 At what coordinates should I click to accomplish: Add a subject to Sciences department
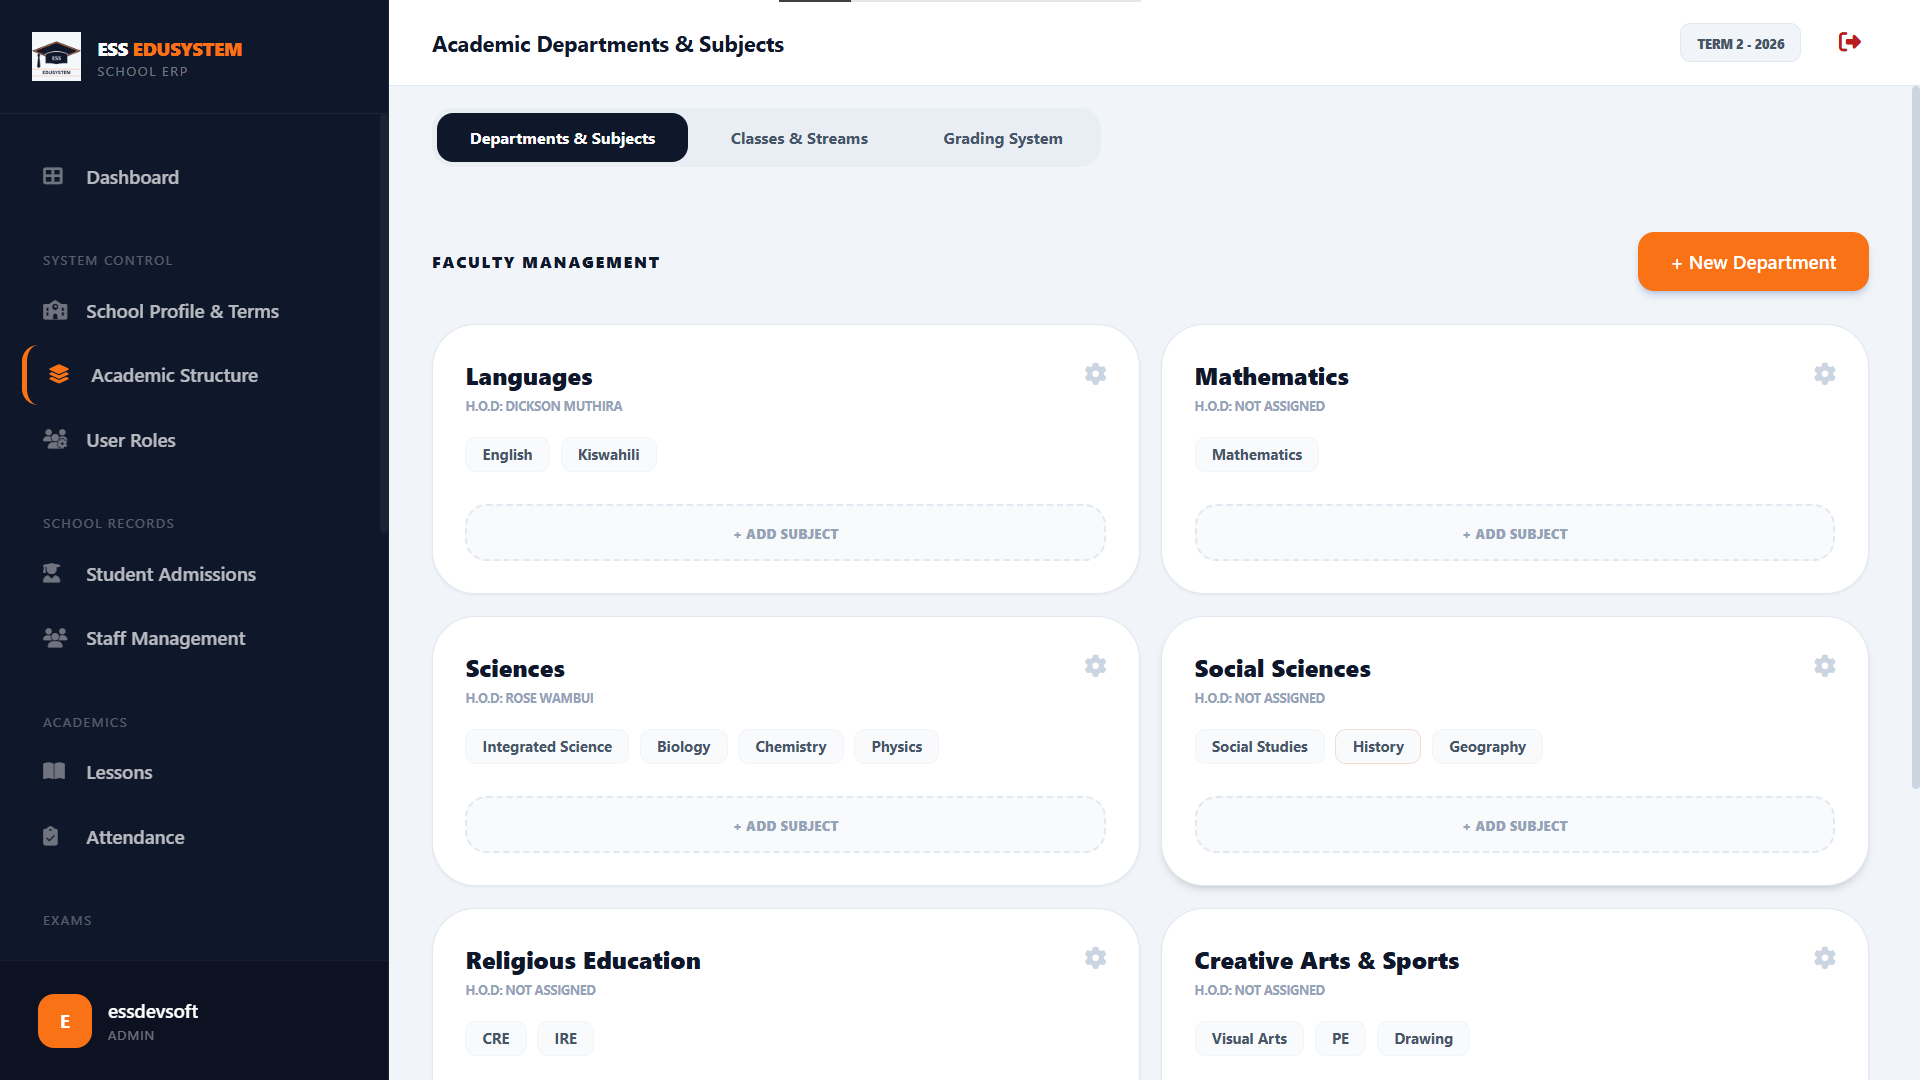tap(785, 825)
